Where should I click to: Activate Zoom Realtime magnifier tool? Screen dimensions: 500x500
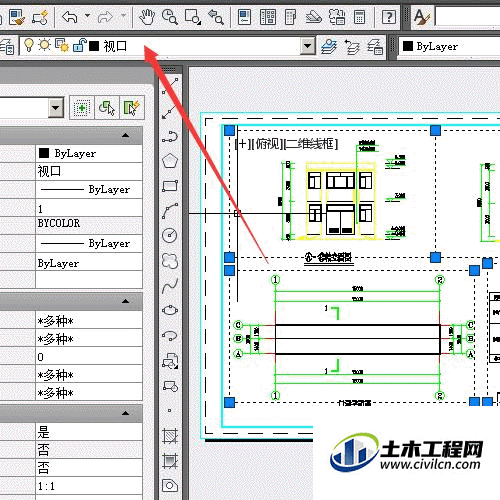click(x=169, y=17)
